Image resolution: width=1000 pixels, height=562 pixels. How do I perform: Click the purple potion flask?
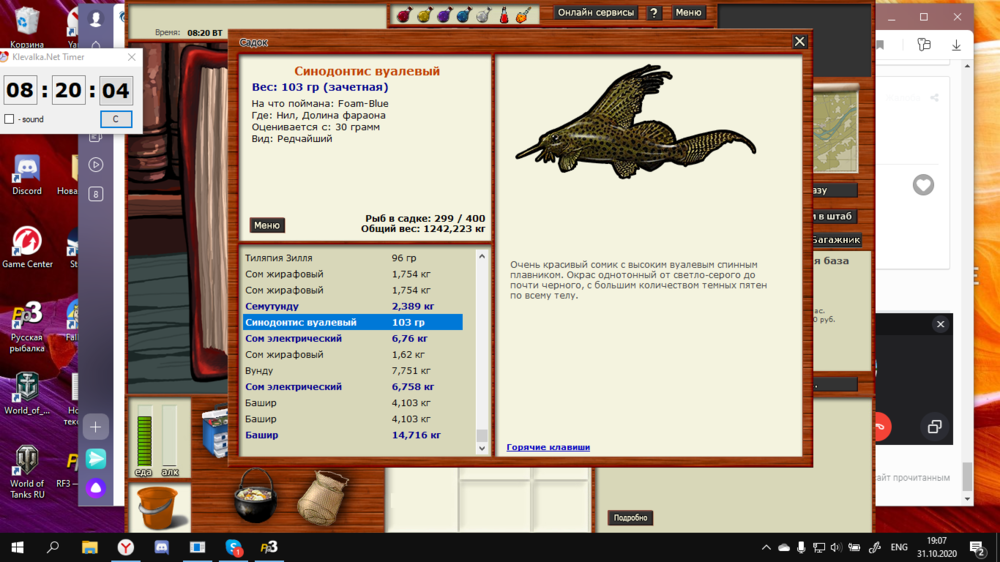pos(444,15)
